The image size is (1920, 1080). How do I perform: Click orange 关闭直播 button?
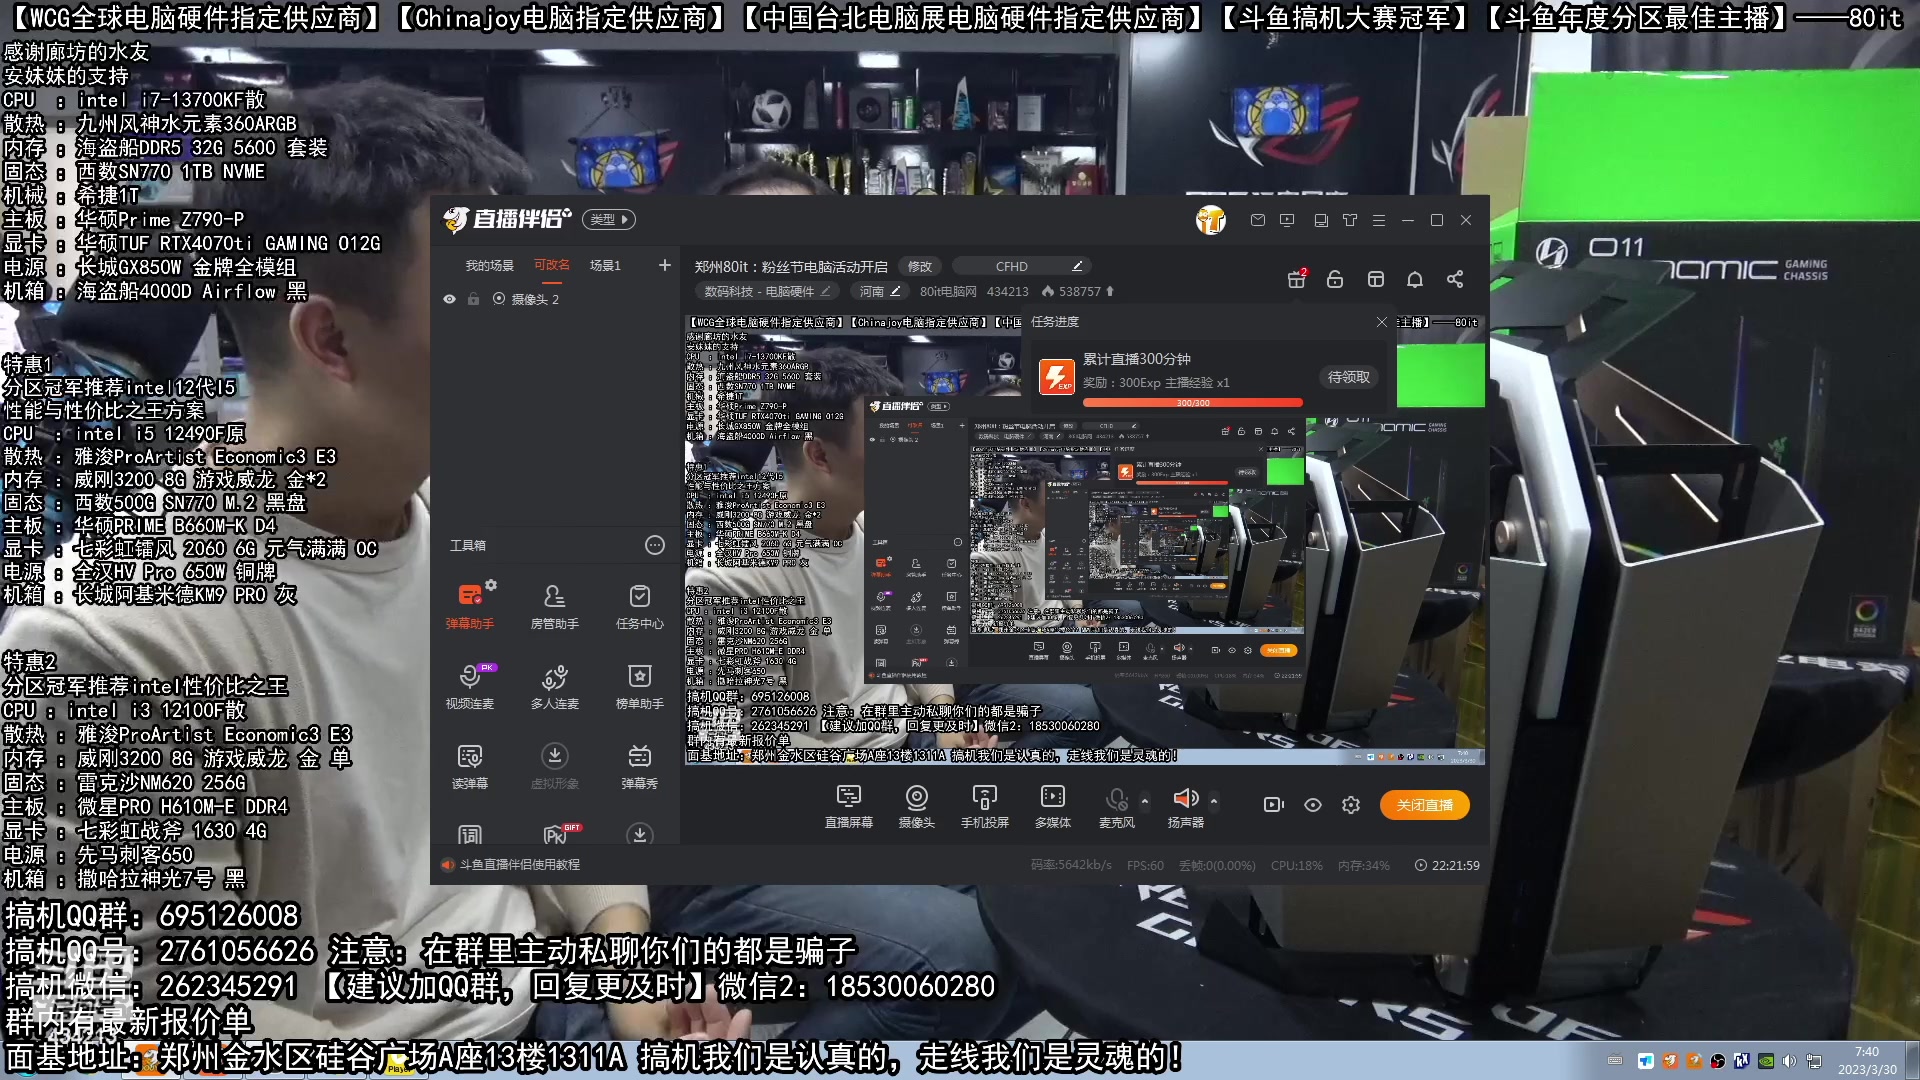[x=1424, y=805]
